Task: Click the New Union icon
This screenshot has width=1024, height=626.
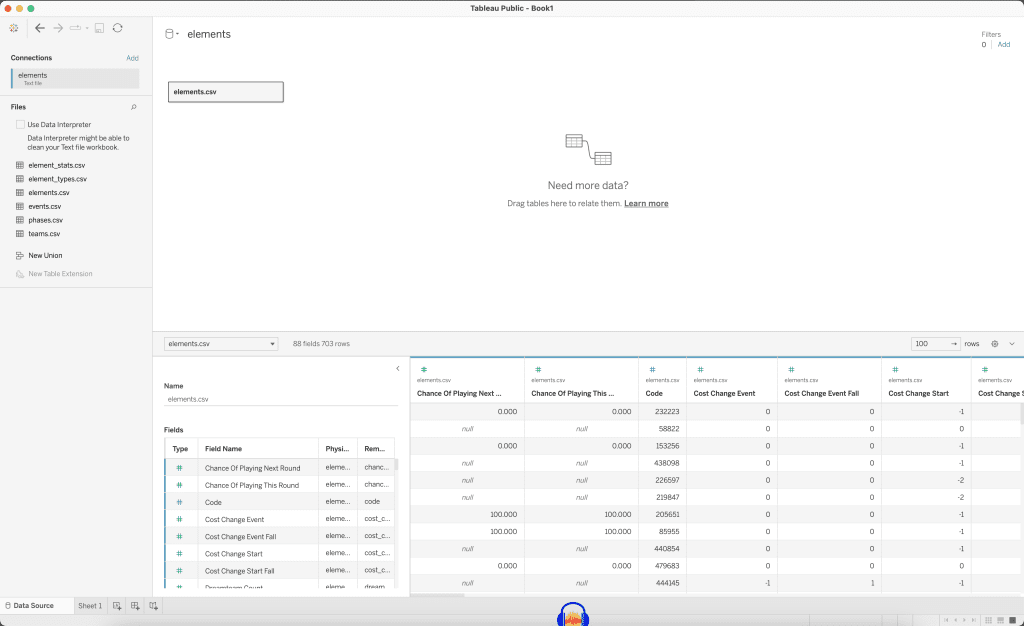Action: pyautogui.click(x=20, y=255)
